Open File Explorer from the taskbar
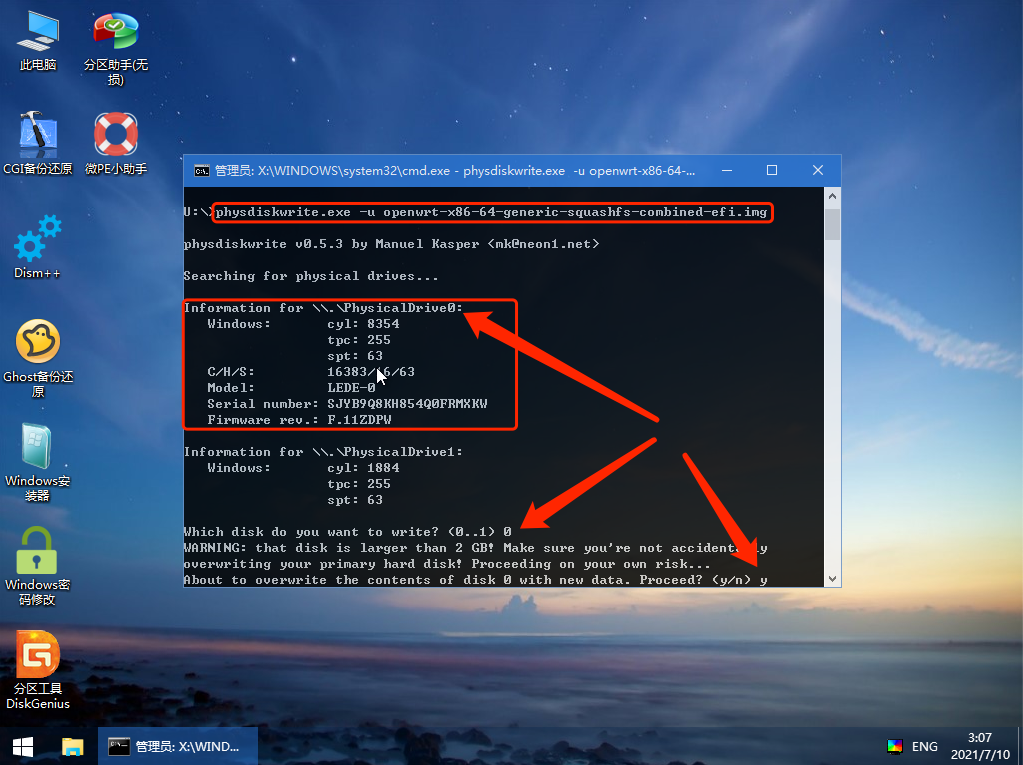The width and height of the screenshot is (1023, 765). (x=72, y=747)
